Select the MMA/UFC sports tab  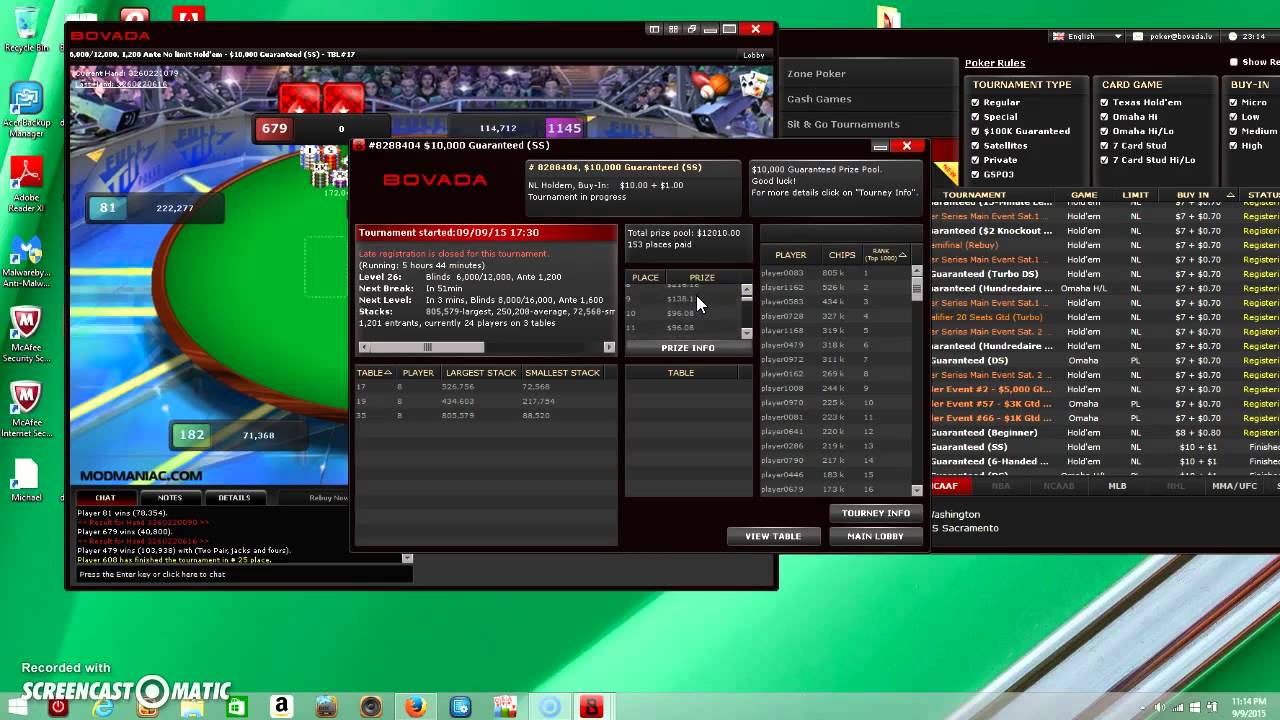[x=1234, y=486]
